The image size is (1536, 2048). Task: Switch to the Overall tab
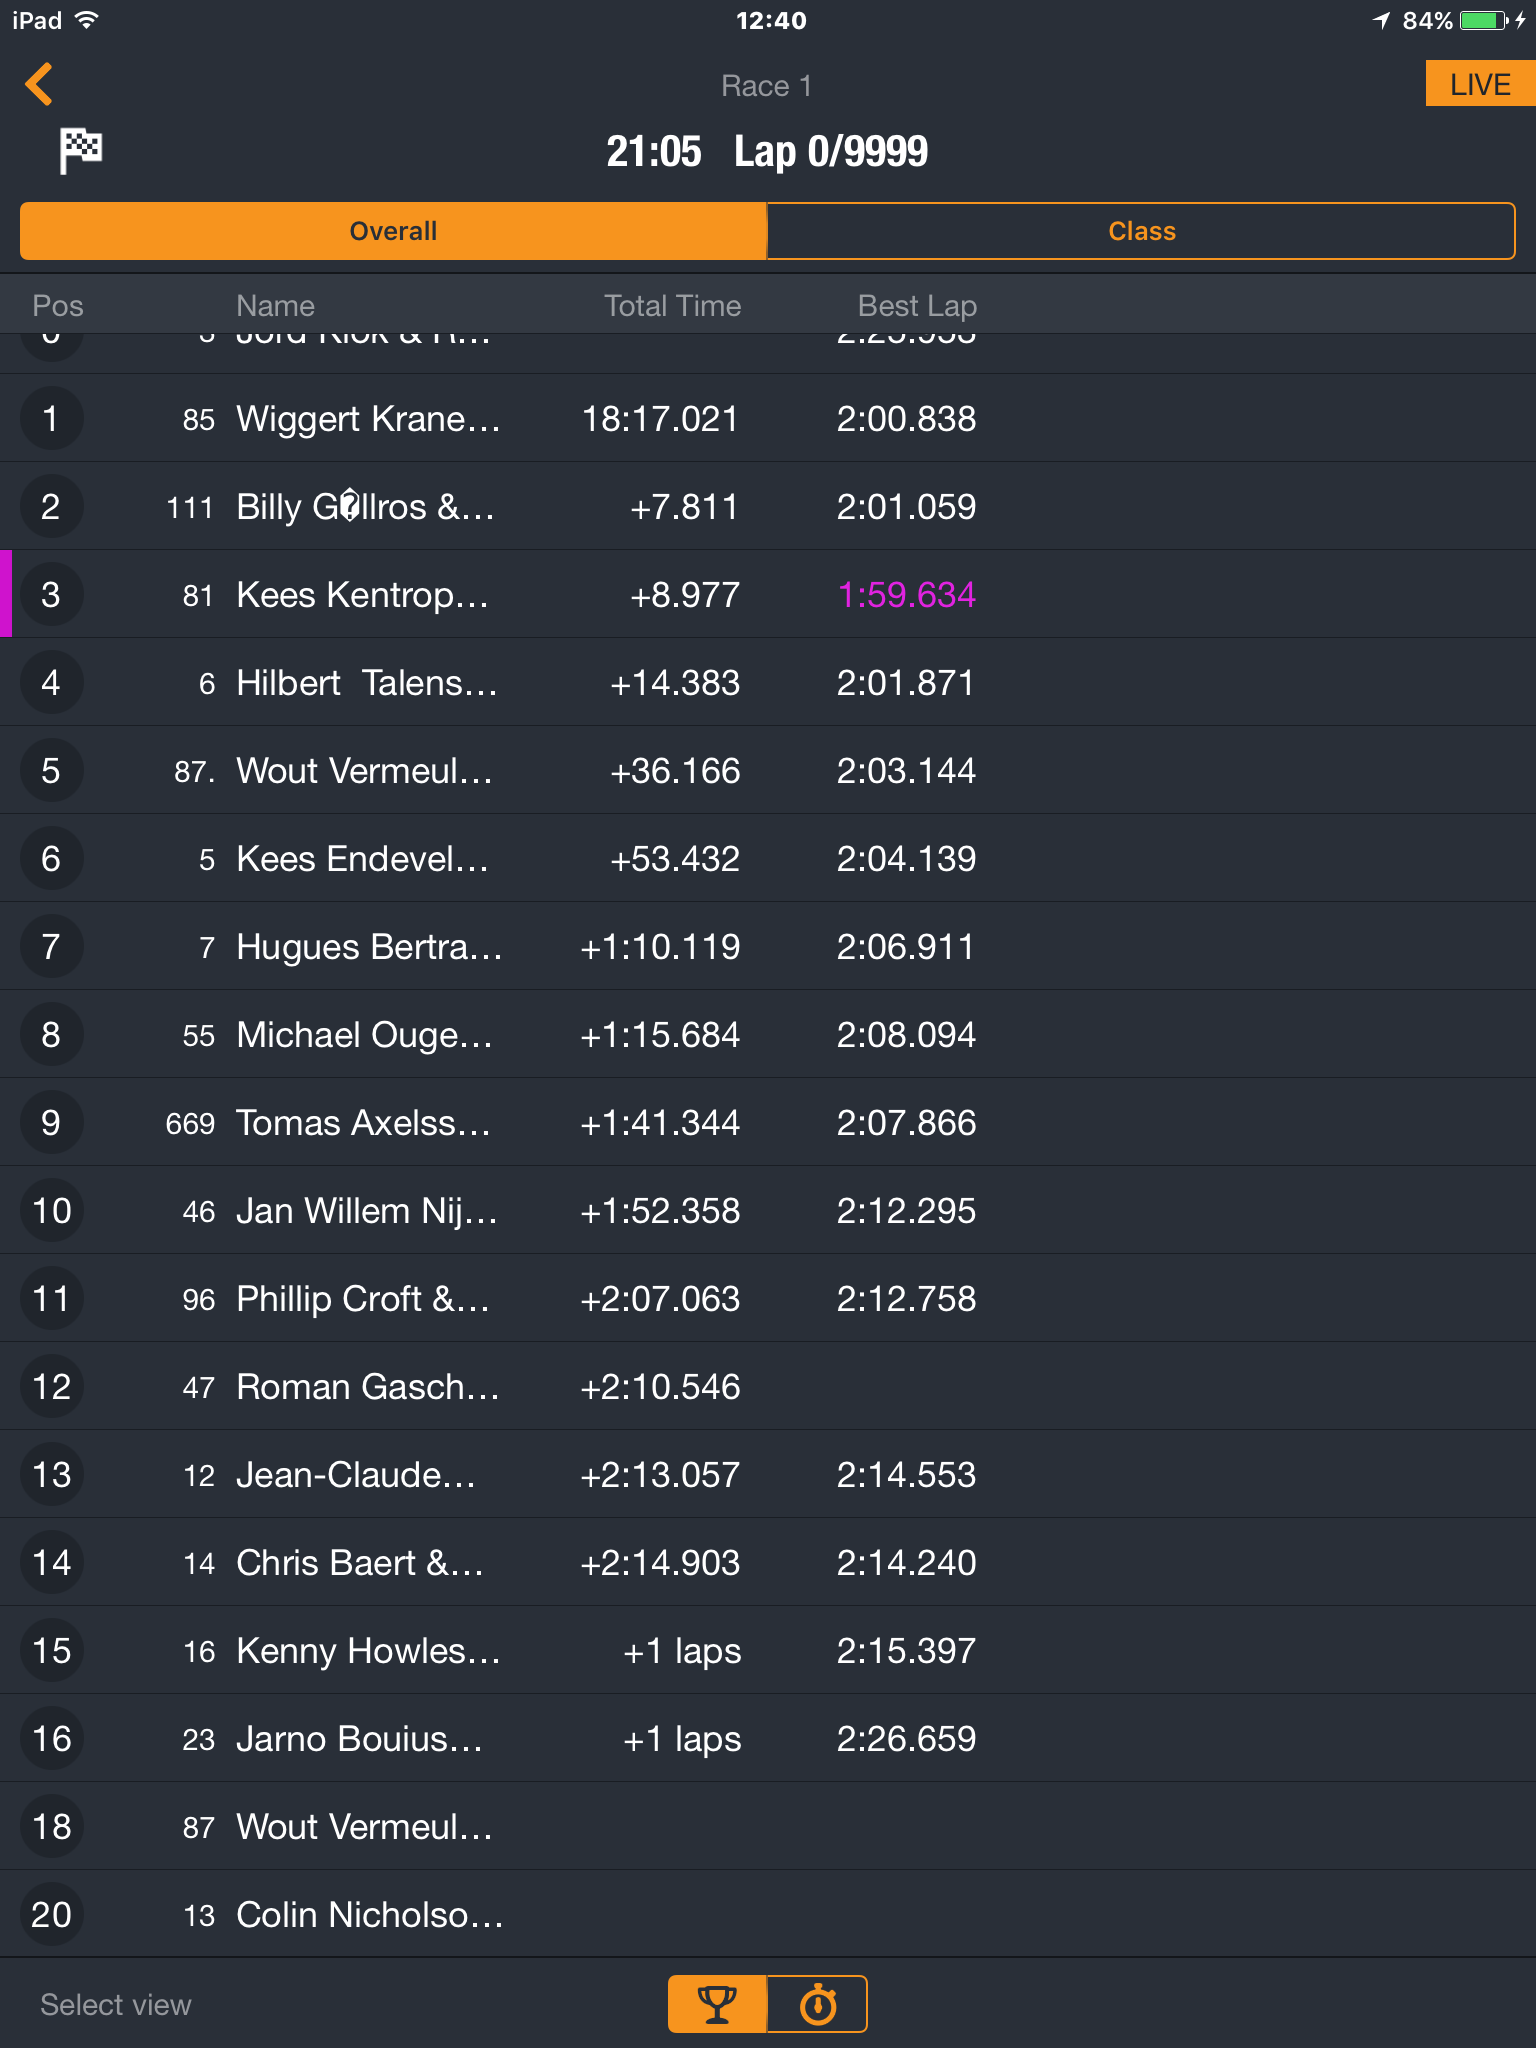pos(393,231)
